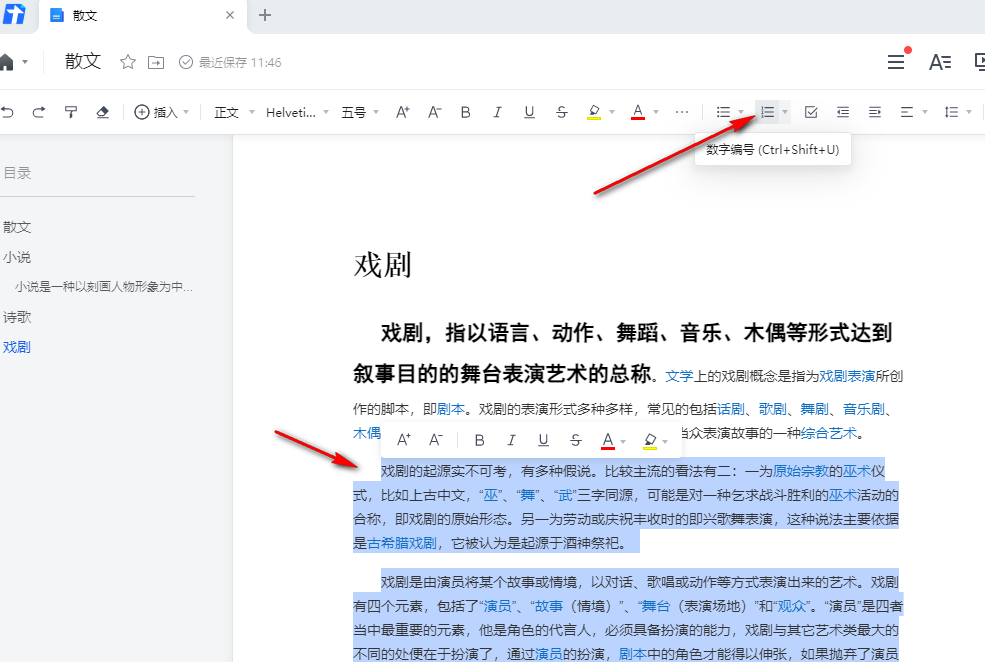Star the 散文 document as favorite
Viewport: 986px width, 663px height.
(x=128, y=62)
